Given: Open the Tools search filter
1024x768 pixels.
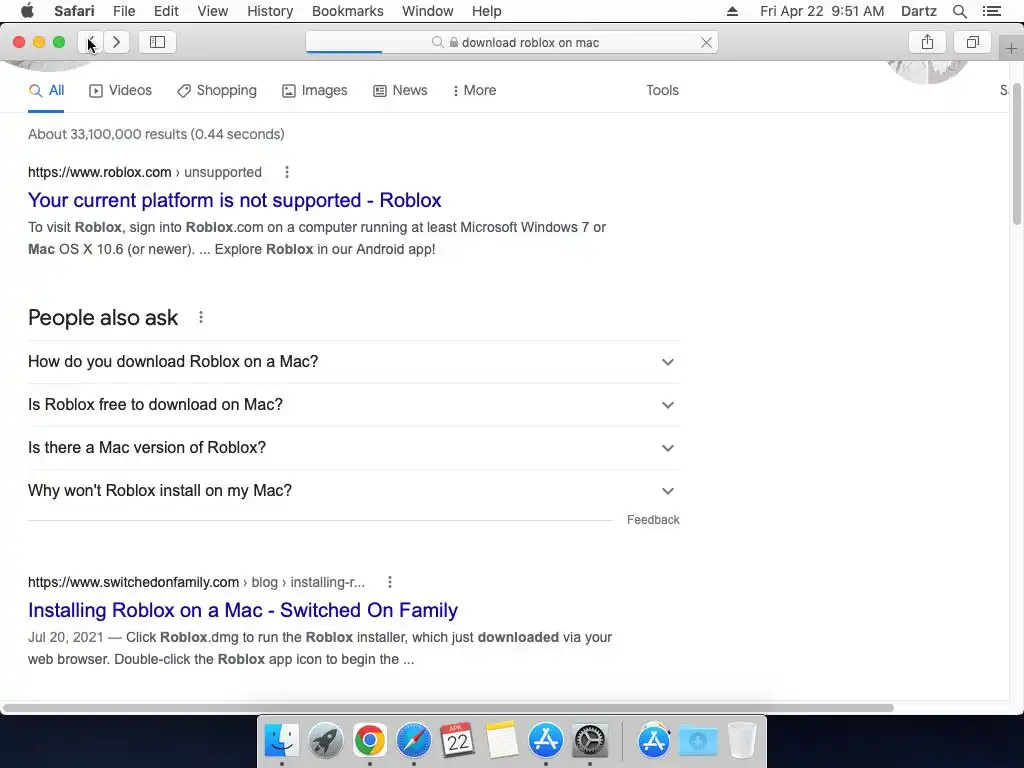Looking at the screenshot, I should [x=662, y=91].
